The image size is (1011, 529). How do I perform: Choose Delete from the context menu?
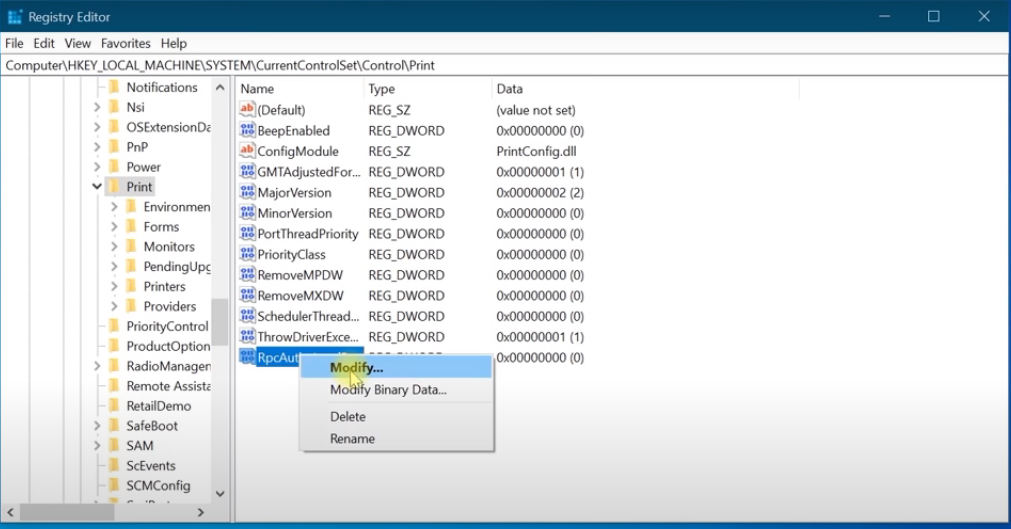point(396,417)
